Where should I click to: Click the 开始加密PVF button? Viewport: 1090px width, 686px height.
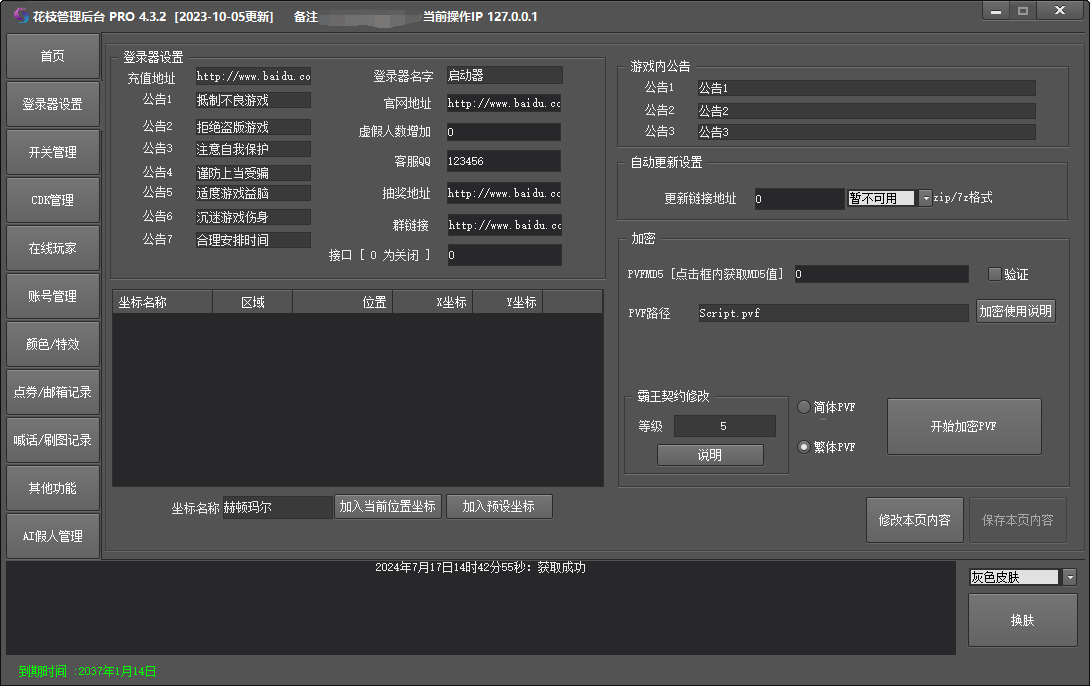click(964, 426)
